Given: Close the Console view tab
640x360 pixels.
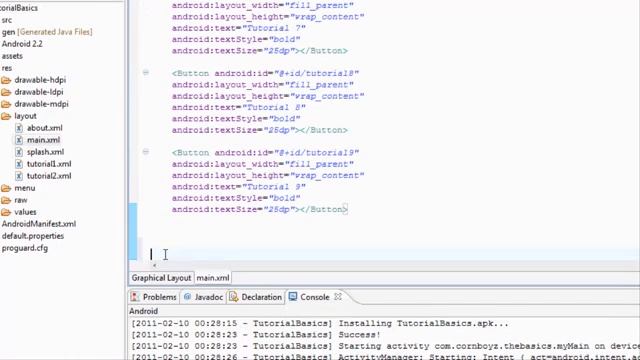Looking at the screenshot, I should (338, 297).
